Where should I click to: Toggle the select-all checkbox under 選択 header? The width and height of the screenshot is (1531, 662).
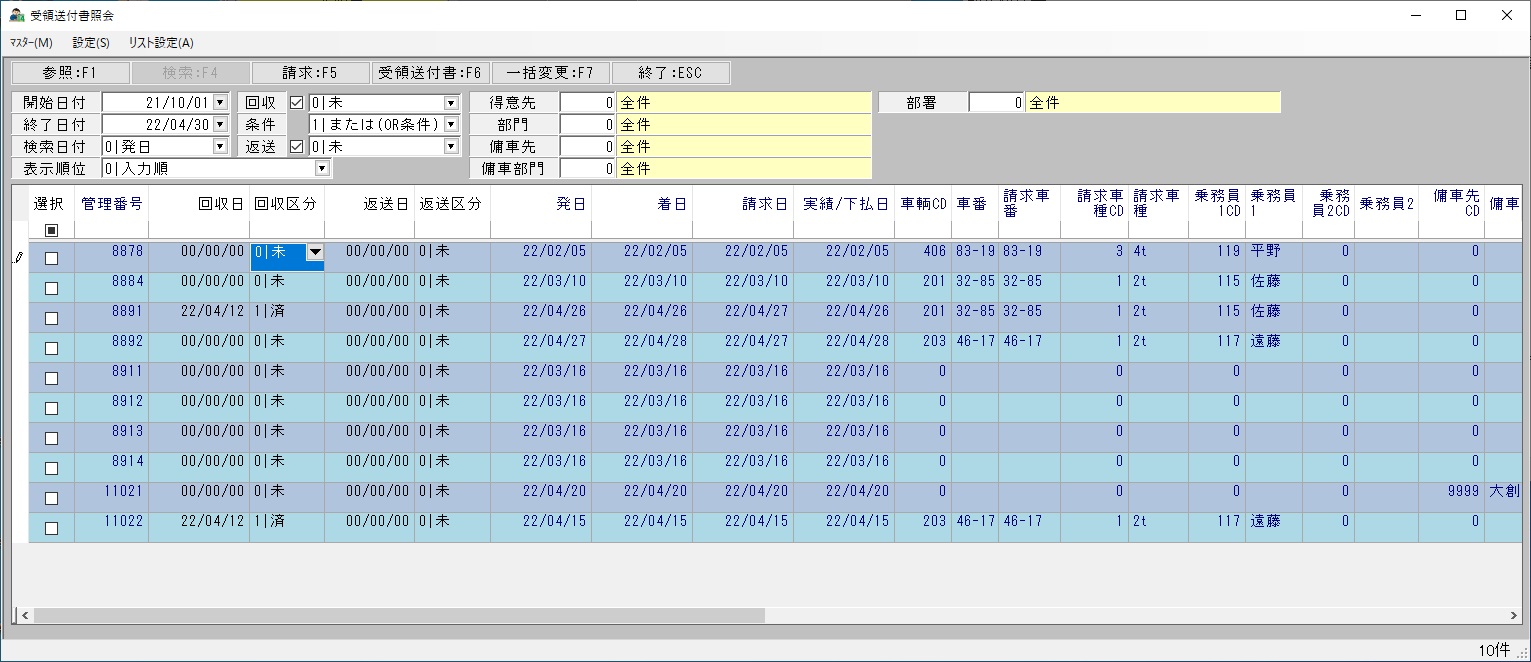pos(52,230)
